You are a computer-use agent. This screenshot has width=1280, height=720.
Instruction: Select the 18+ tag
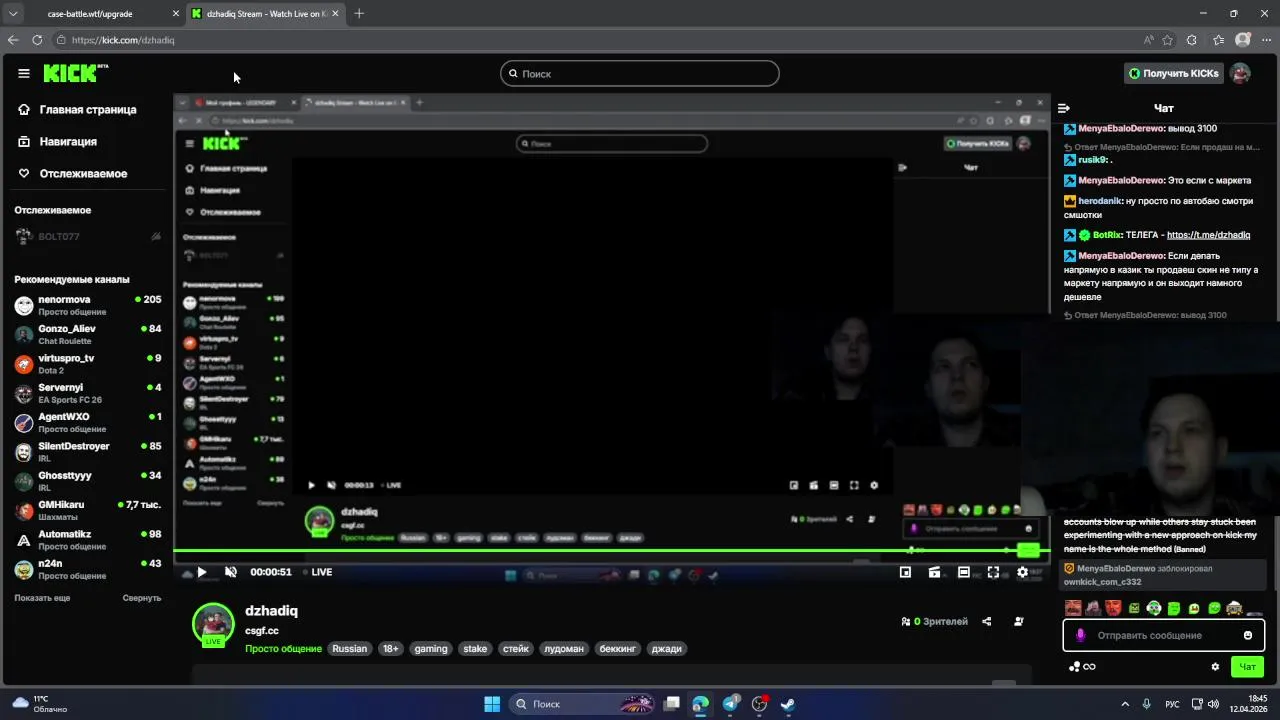click(390, 649)
